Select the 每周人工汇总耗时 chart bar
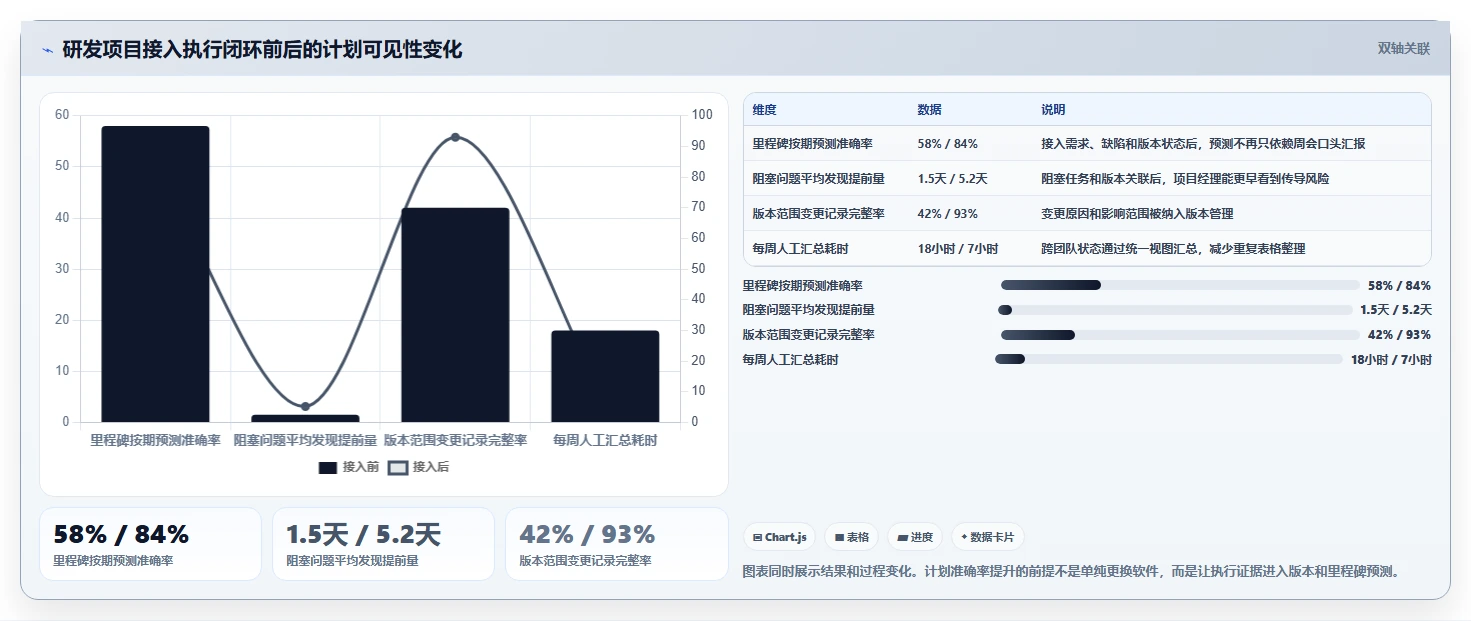Screen dimensions: 1471x621 click(605, 376)
